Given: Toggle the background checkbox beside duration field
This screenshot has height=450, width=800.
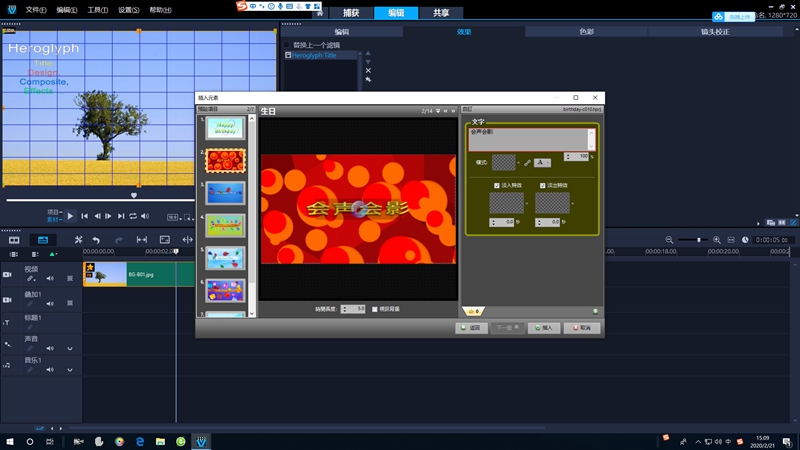Looking at the screenshot, I should (x=374, y=309).
